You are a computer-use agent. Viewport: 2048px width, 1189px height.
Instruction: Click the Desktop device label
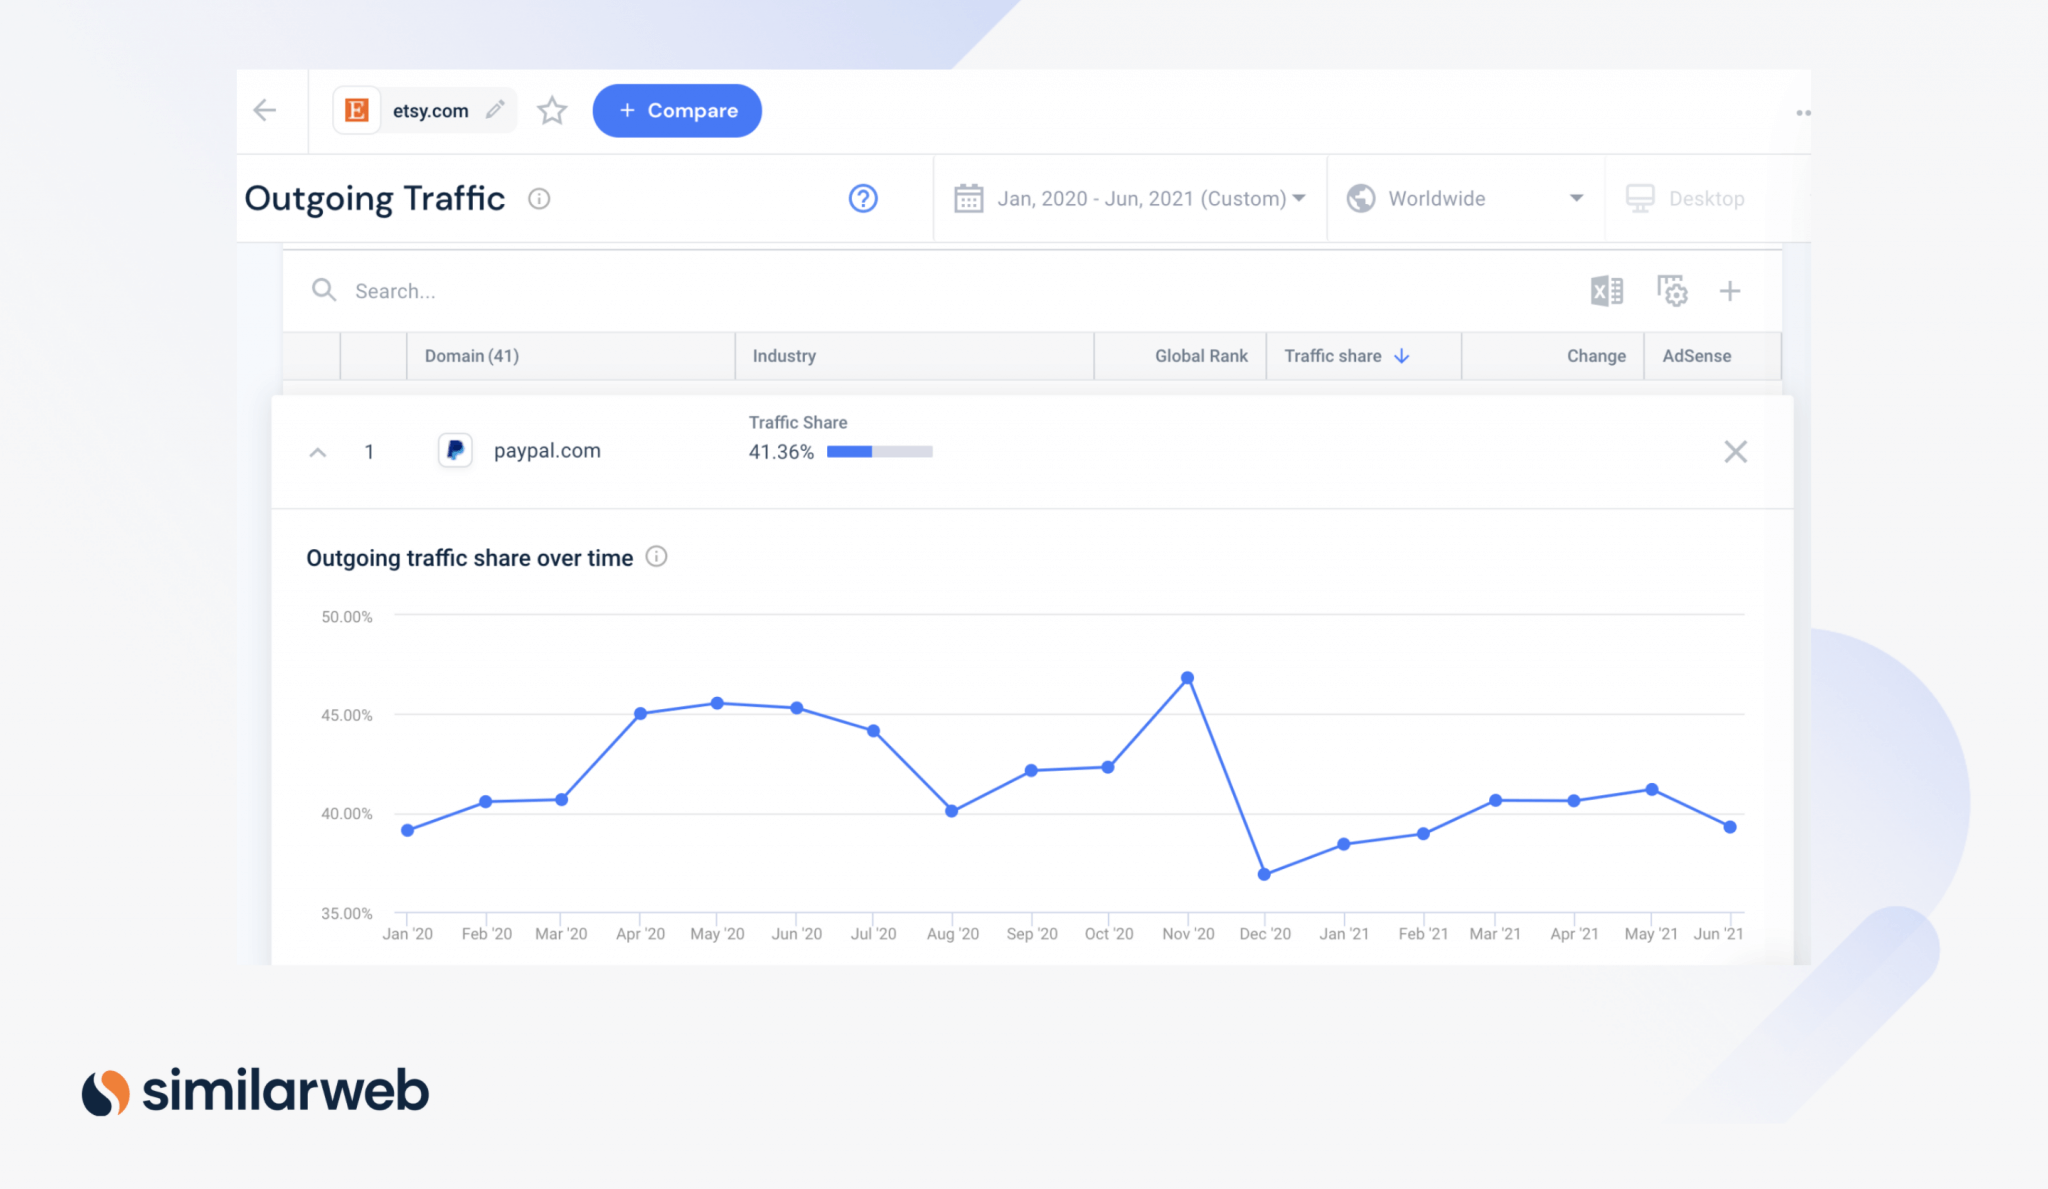pyautogui.click(x=1706, y=199)
